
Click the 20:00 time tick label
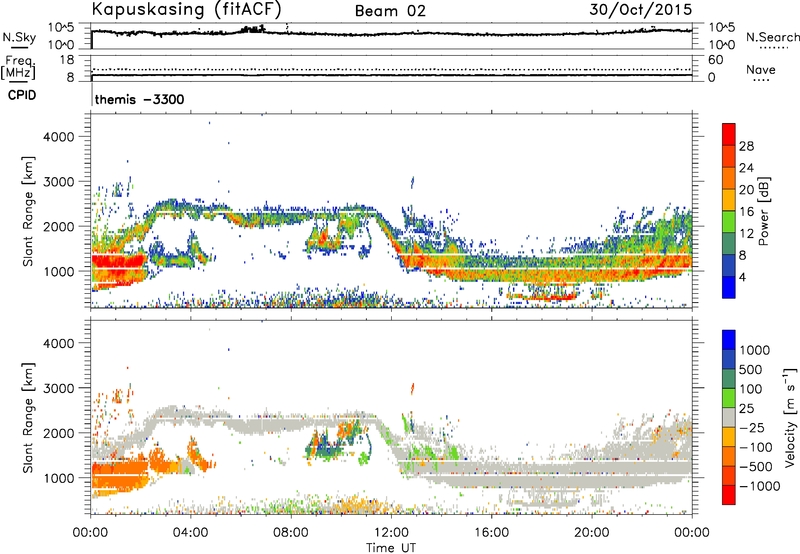pos(591,533)
